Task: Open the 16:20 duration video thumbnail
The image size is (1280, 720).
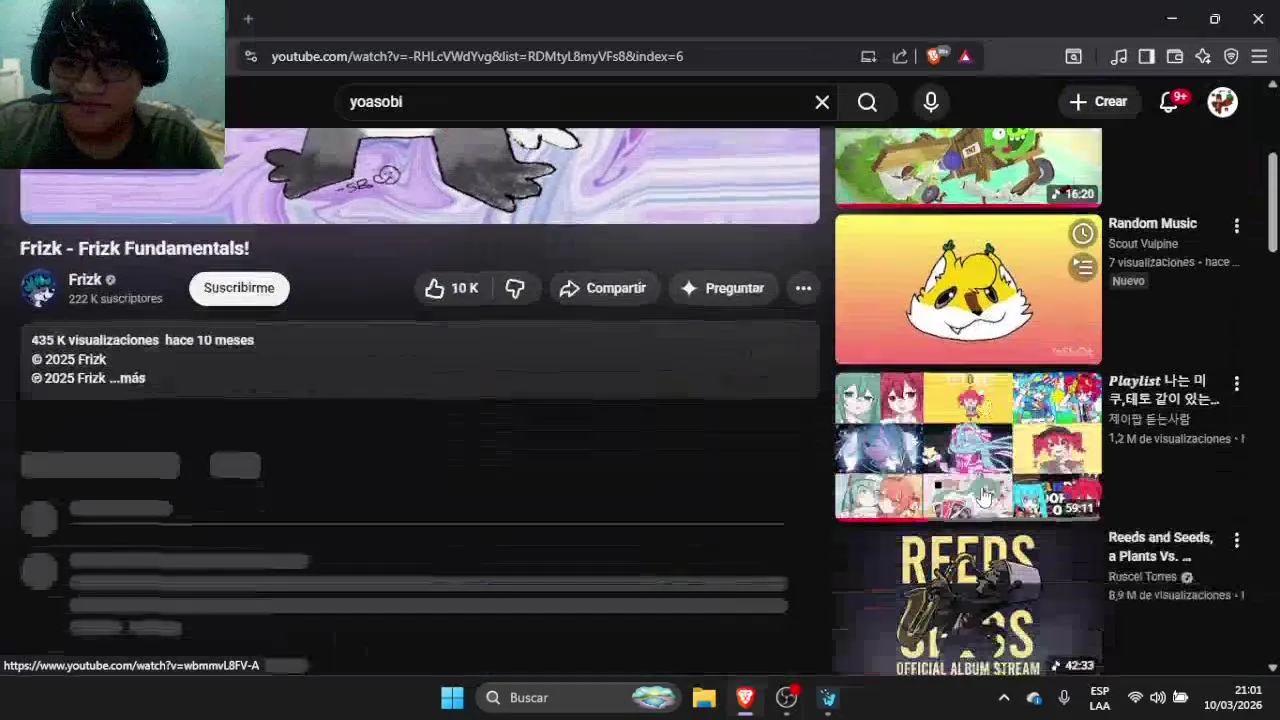Action: (968, 166)
